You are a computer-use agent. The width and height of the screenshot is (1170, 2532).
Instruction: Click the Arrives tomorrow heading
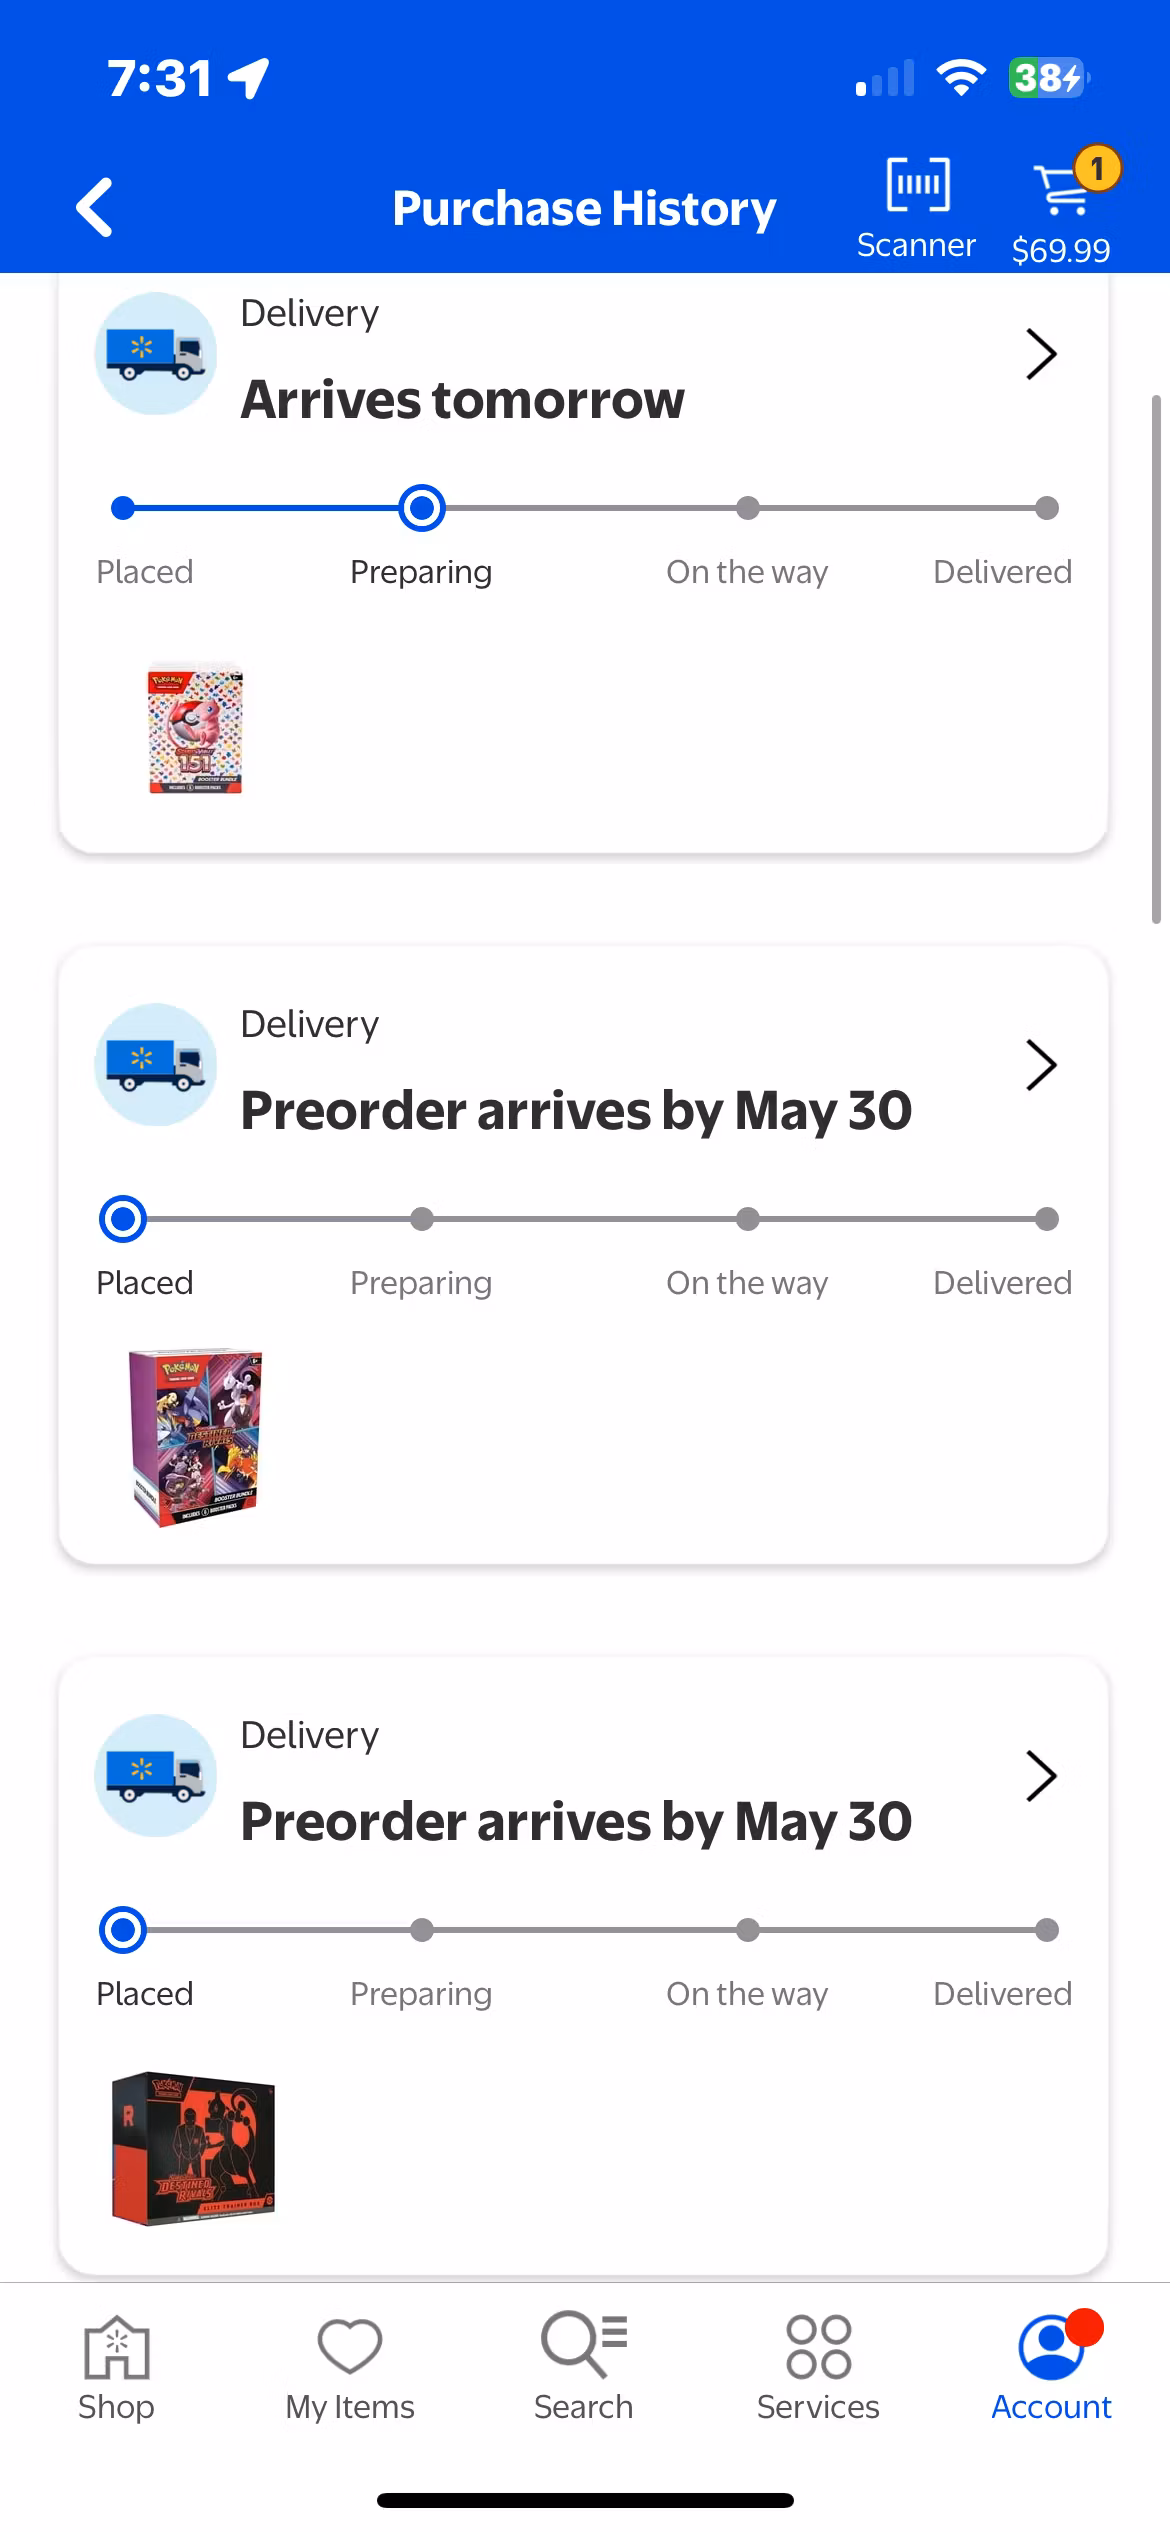point(463,400)
